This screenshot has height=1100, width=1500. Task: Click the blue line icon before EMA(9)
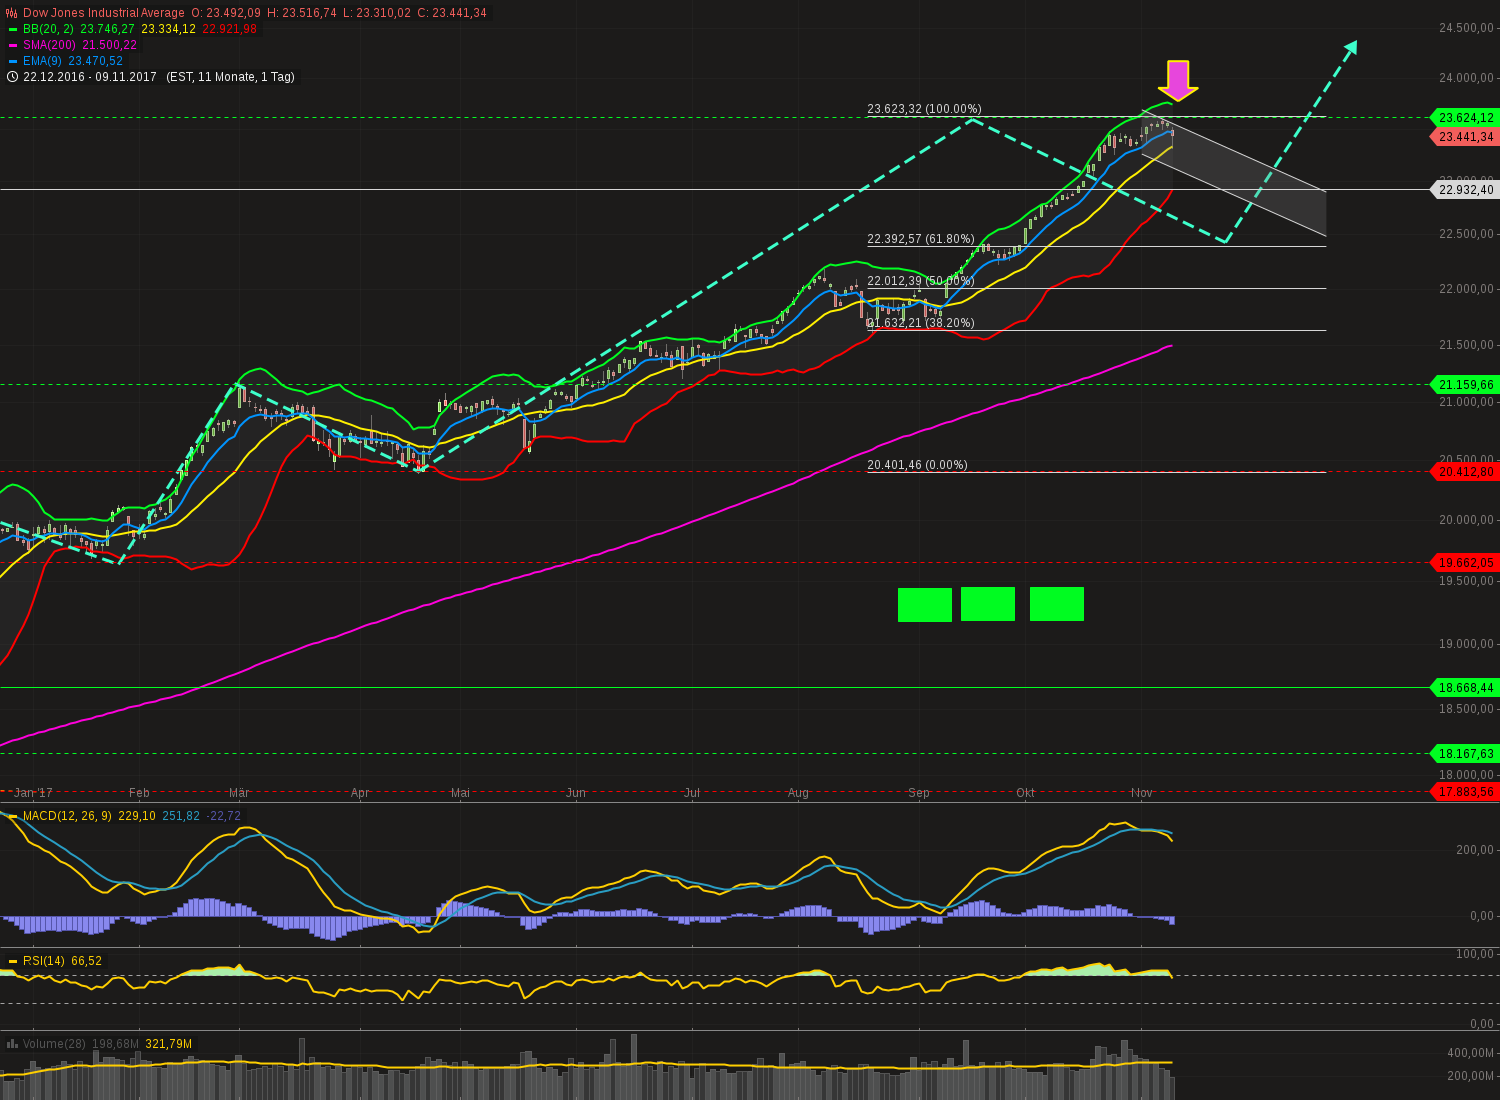(x=12, y=61)
